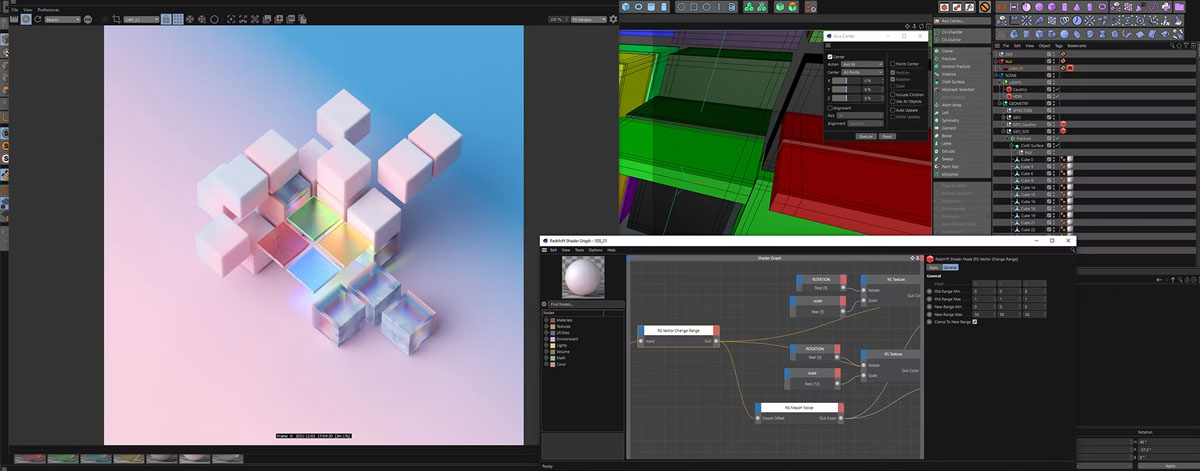The width and height of the screenshot is (1200, 471).
Task: Select the Atom Array item
Action: pos(960,105)
